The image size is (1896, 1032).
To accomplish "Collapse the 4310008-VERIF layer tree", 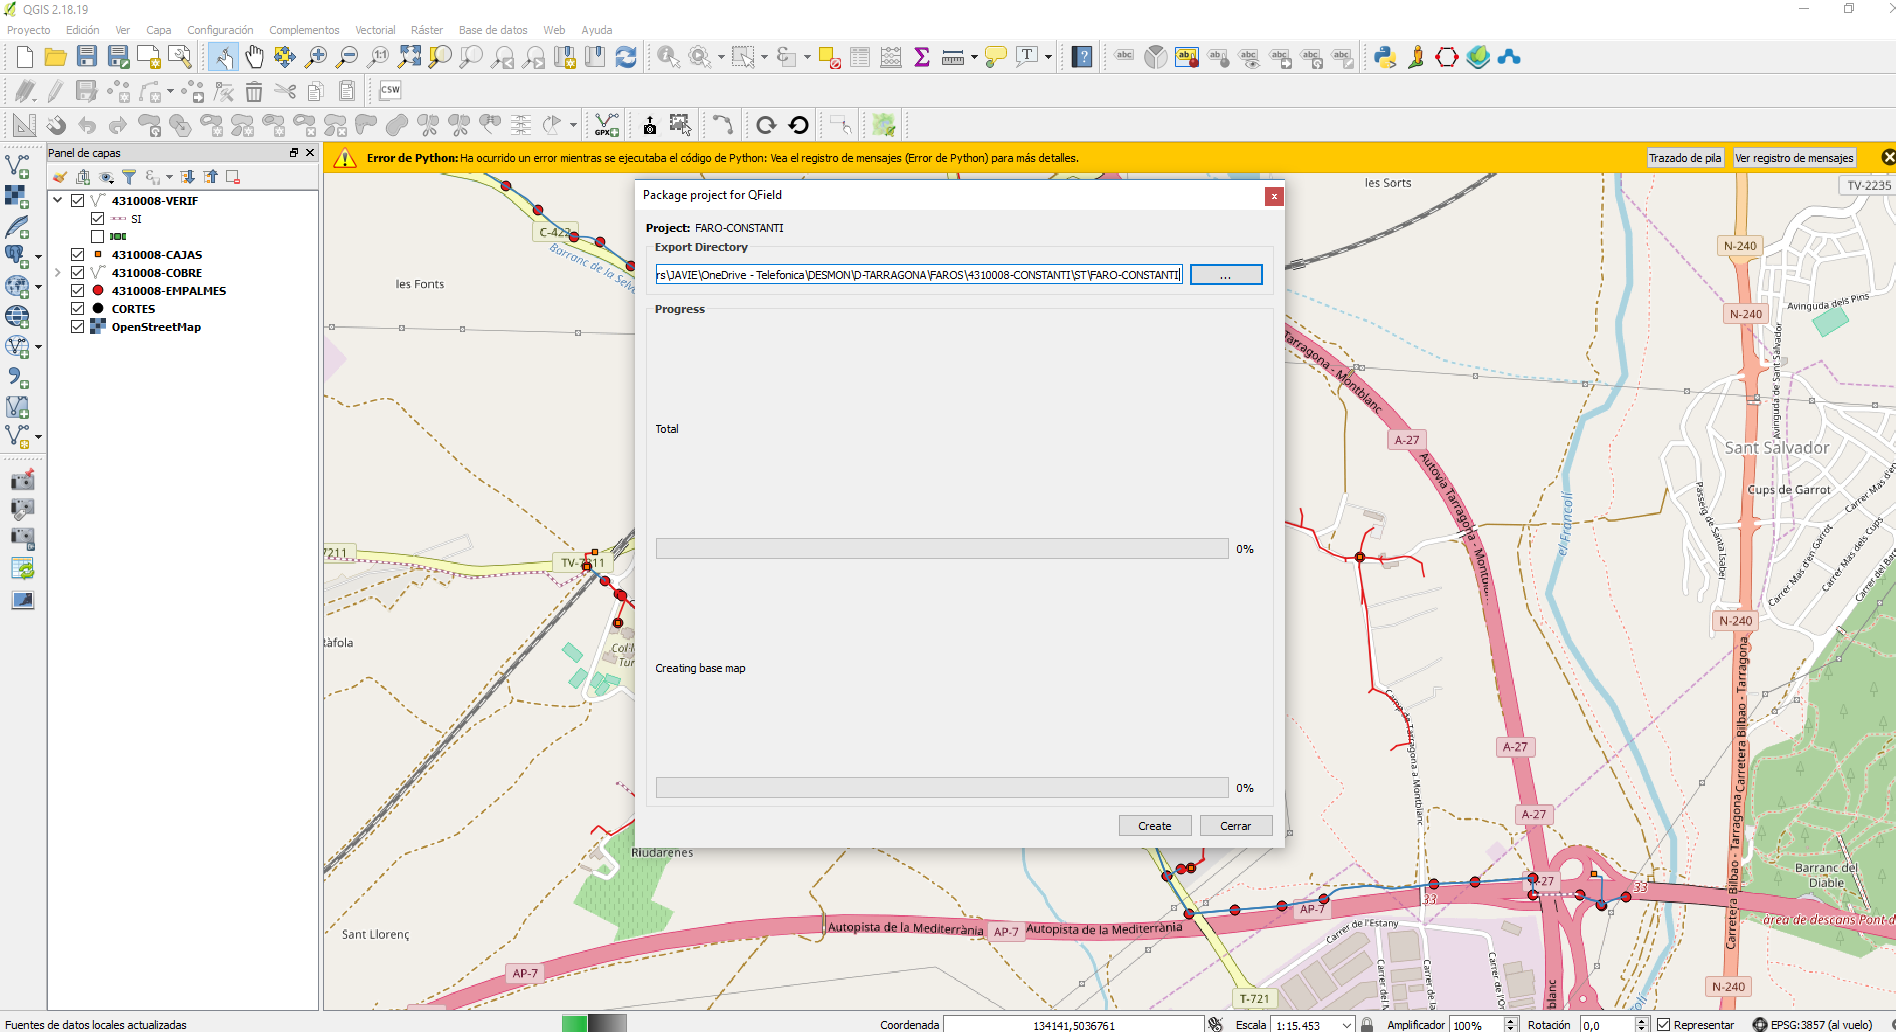I will [58, 199].
